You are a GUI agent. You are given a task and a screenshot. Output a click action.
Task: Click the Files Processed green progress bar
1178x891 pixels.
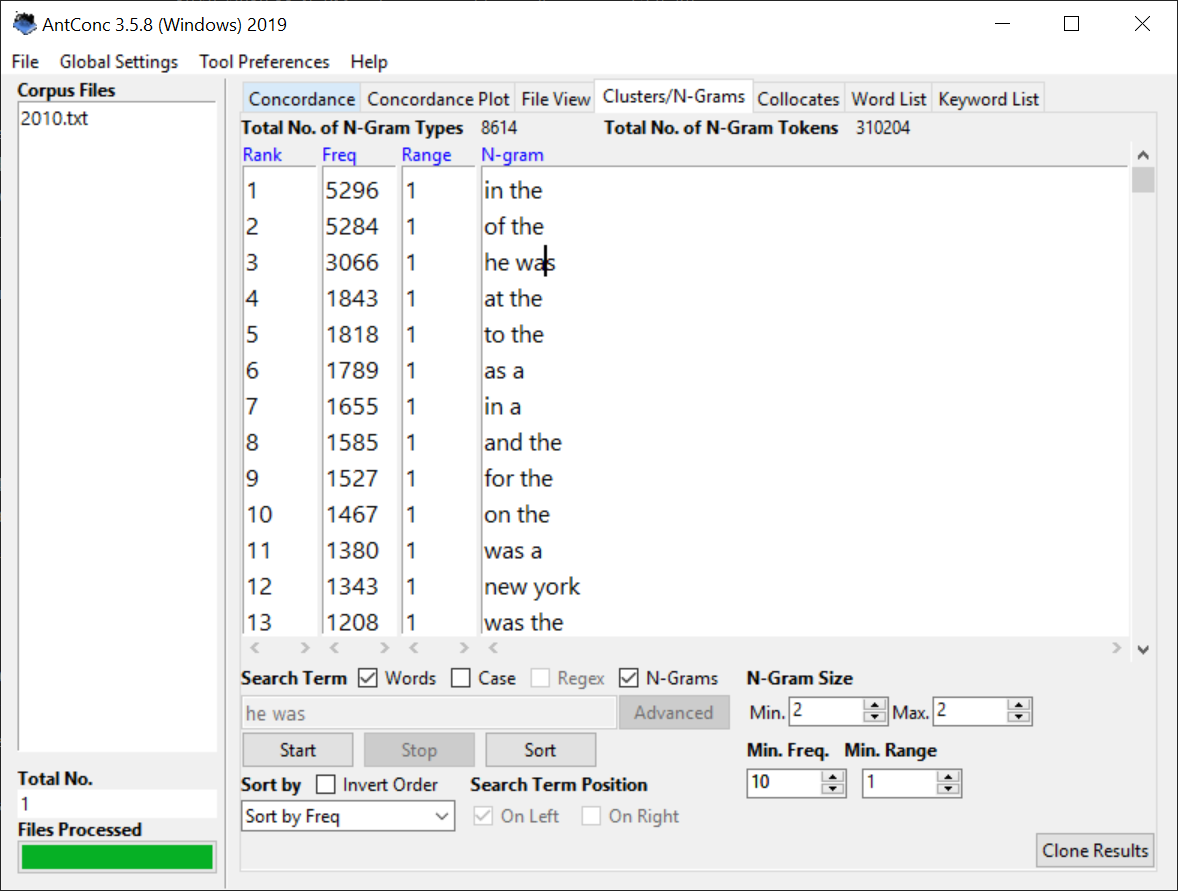117,856
